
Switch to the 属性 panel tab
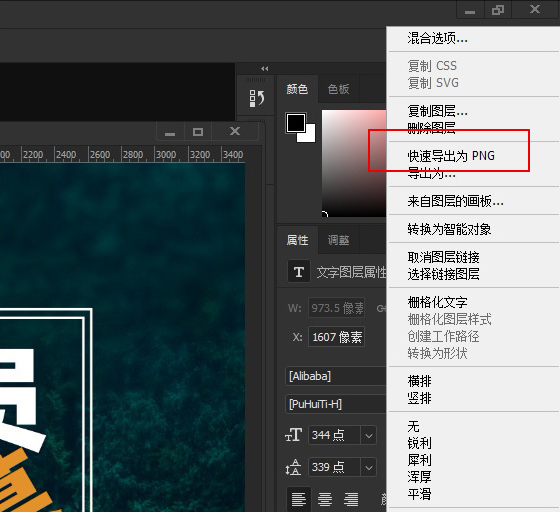[x=297, y=240]
